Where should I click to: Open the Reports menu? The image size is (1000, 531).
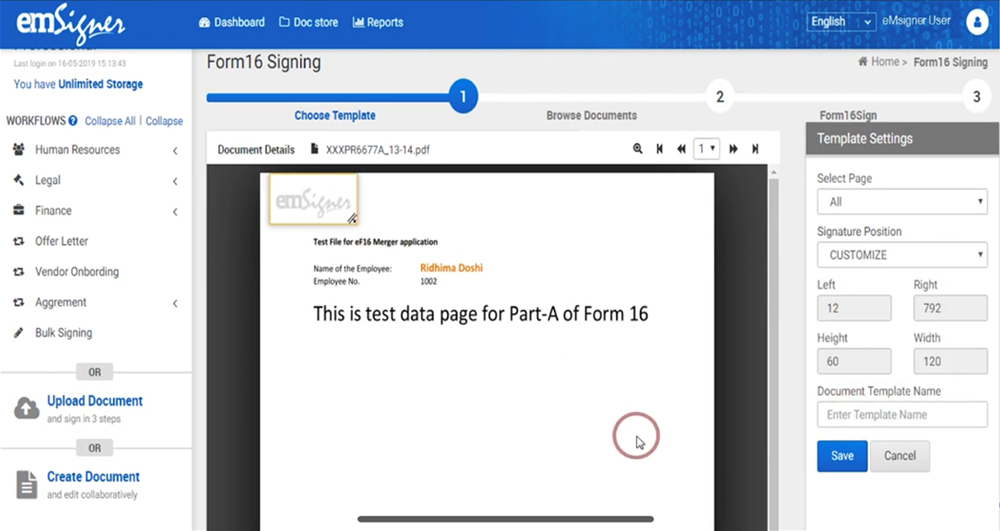click(x=378, y=22)
